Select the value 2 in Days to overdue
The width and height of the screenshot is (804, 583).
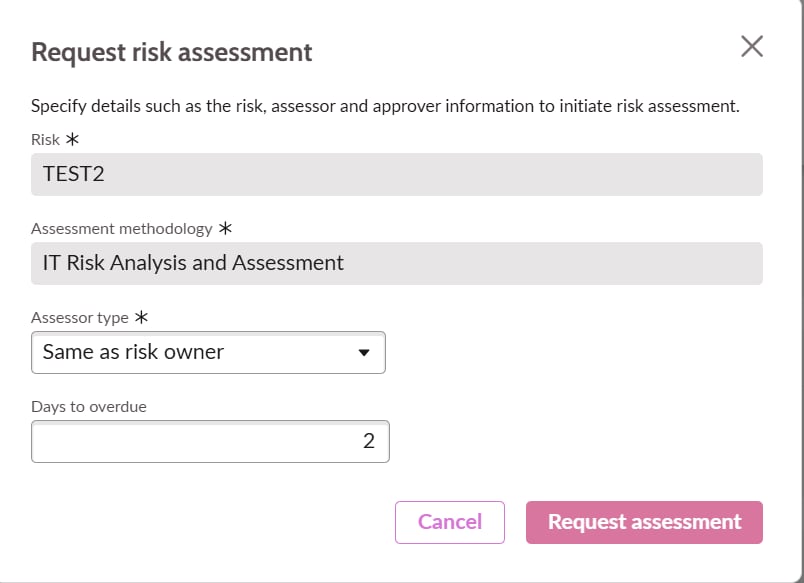click(x=370, y=440)
